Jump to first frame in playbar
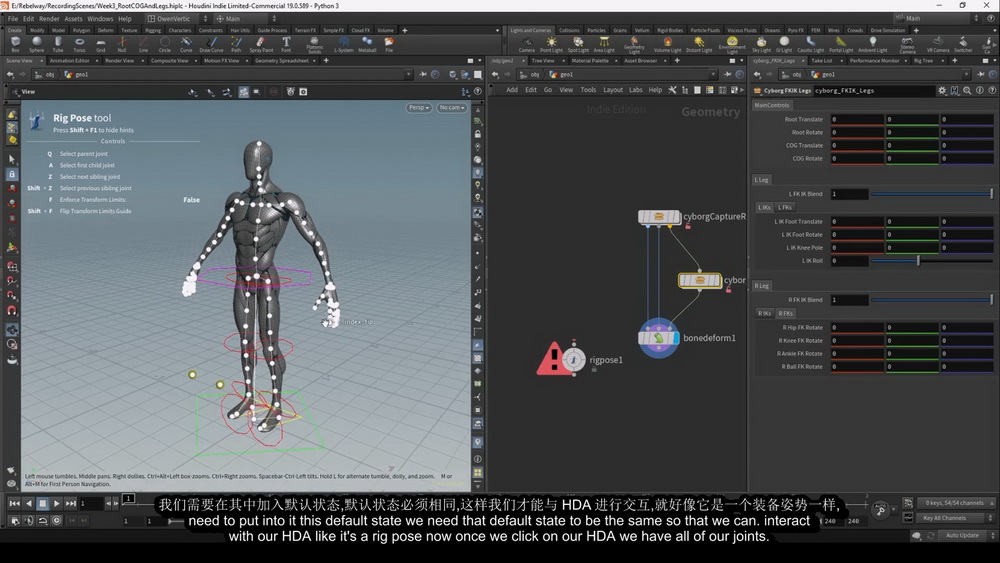Screen dimensions: 1000x563 pyautogui.click(x=14, y=503)
